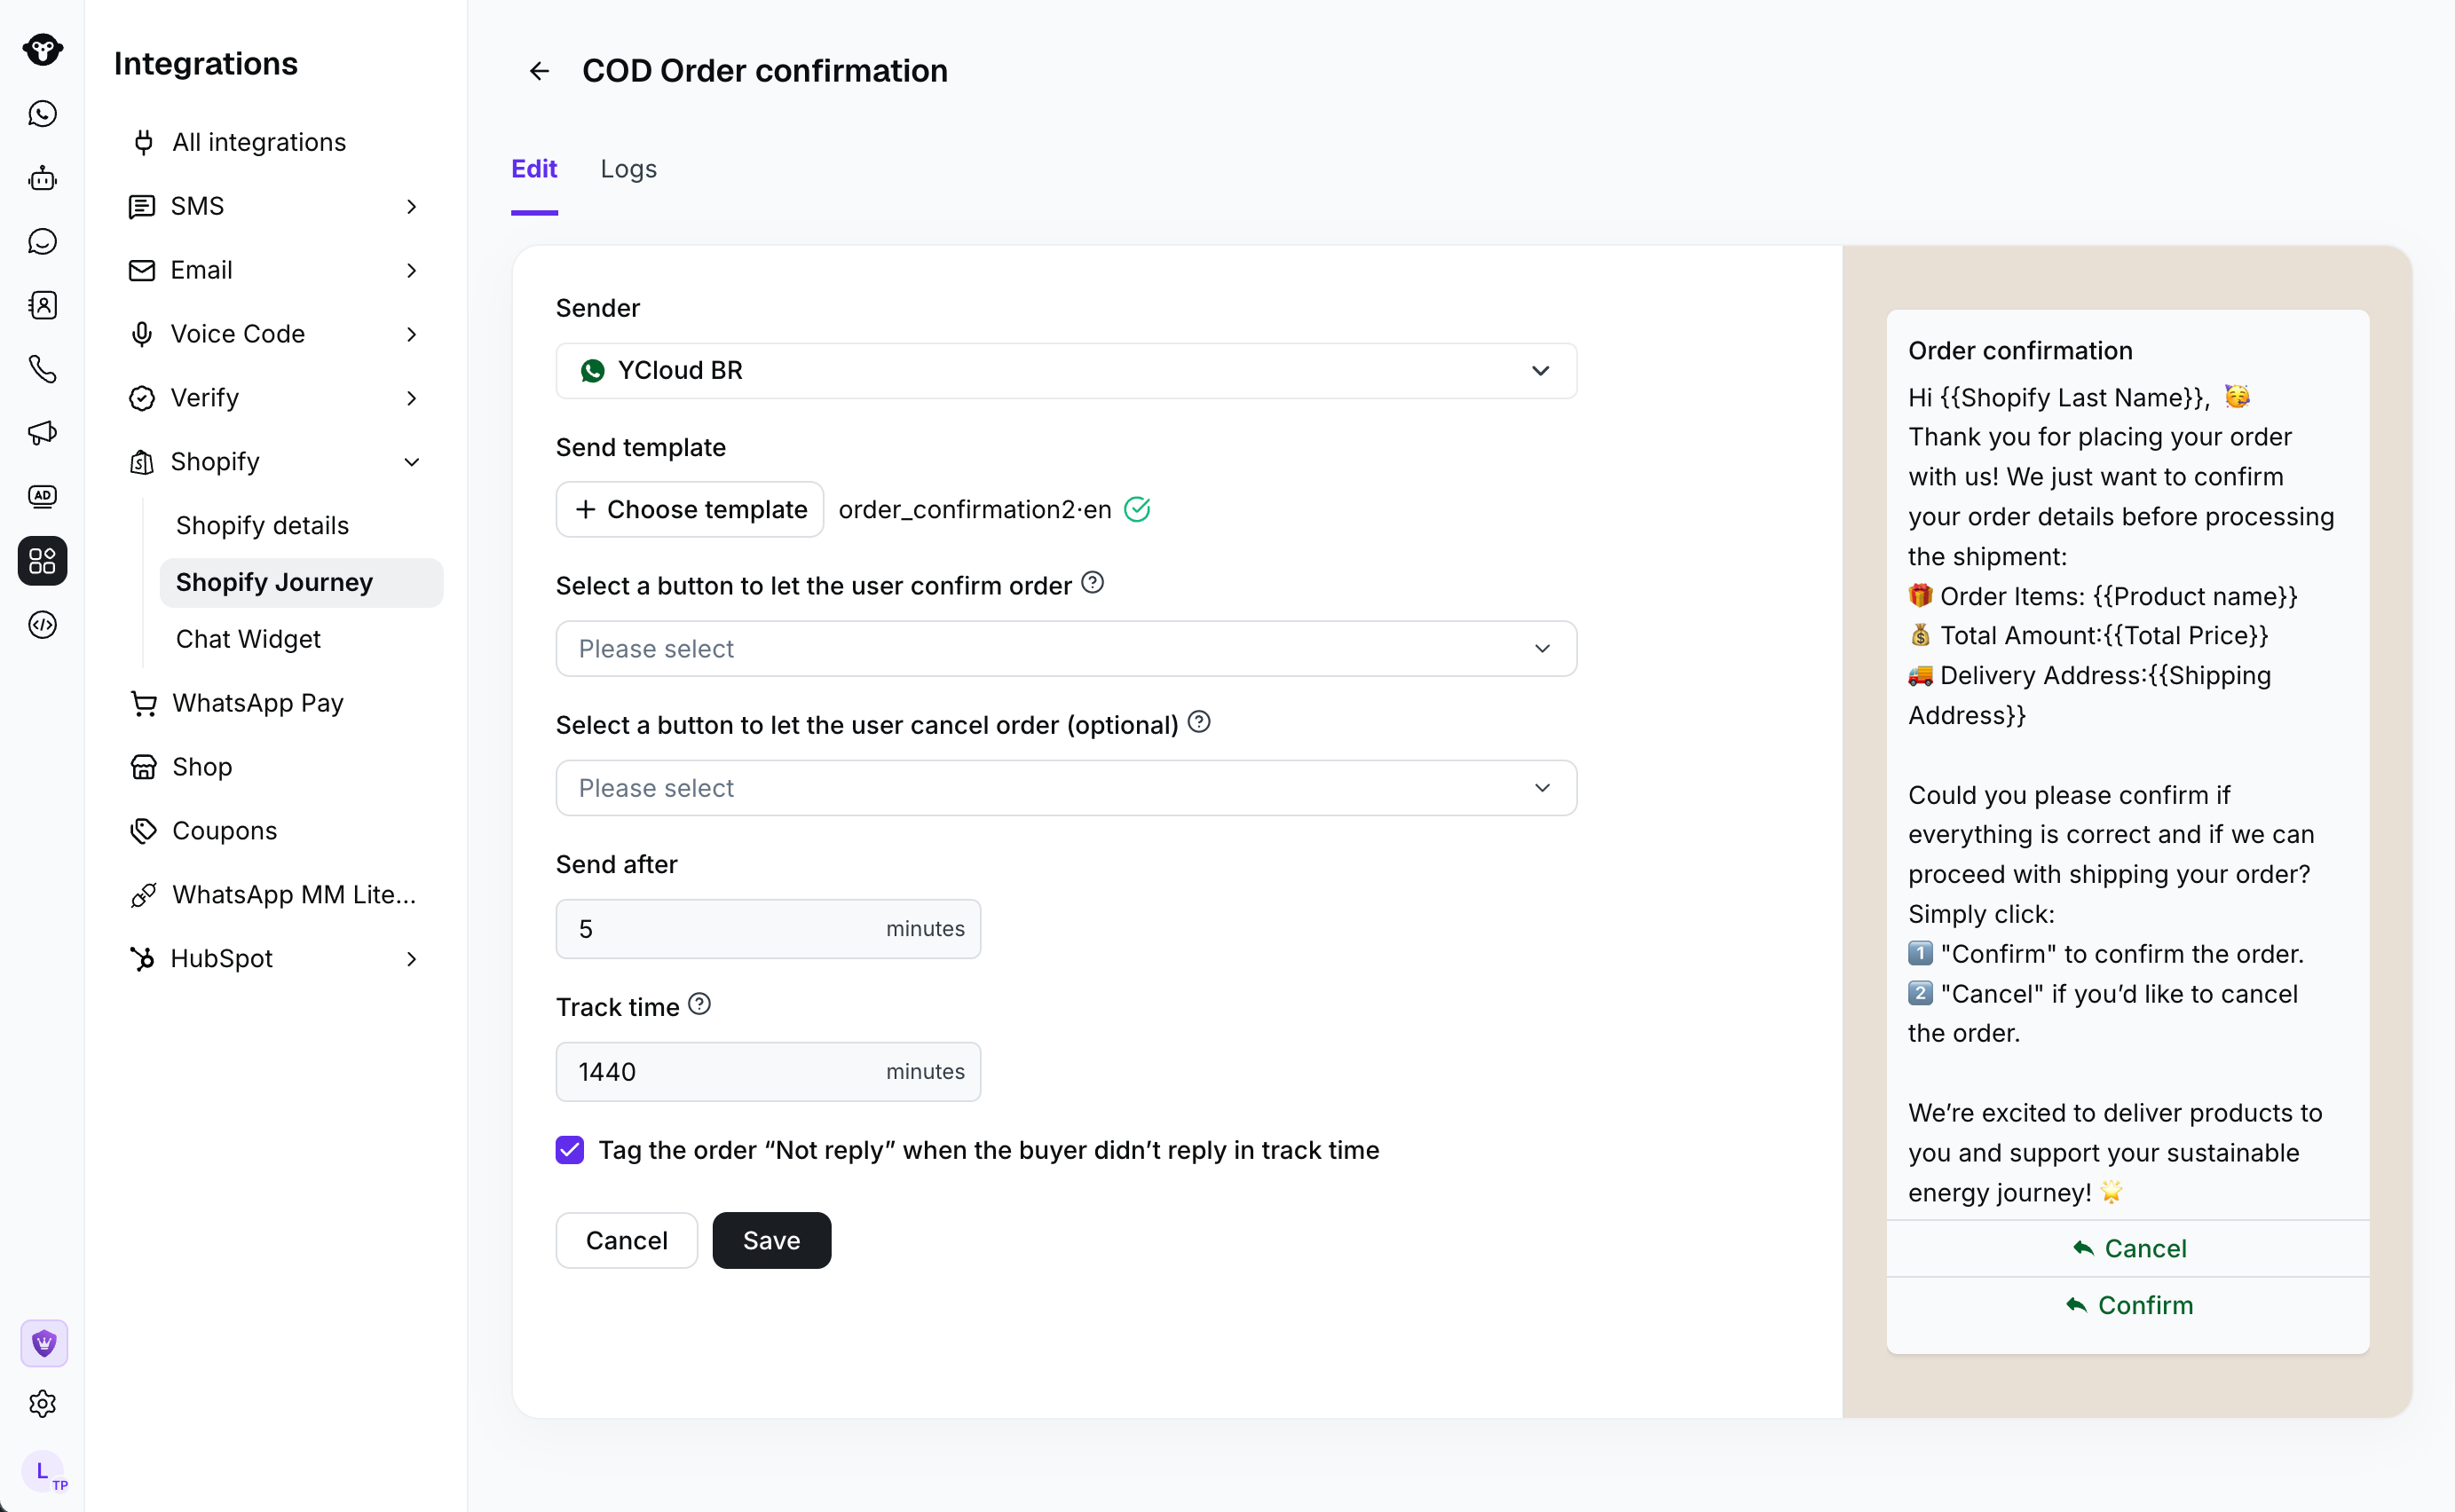Open the settings gear icon
The height and width of the screenshot is (1512, 2455).
point(42,1404)
